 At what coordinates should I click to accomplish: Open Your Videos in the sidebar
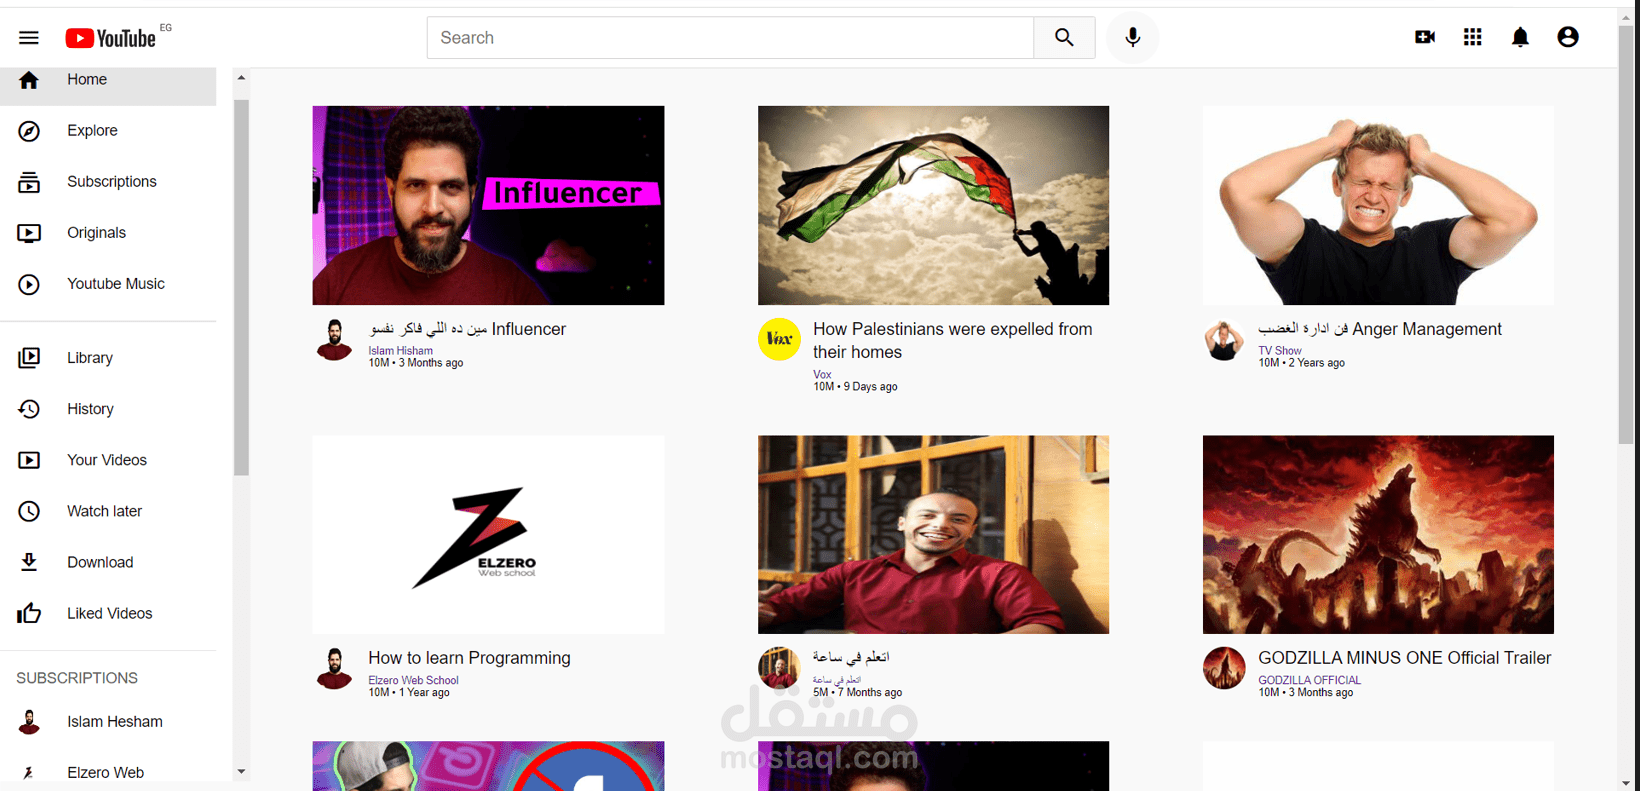108,460
